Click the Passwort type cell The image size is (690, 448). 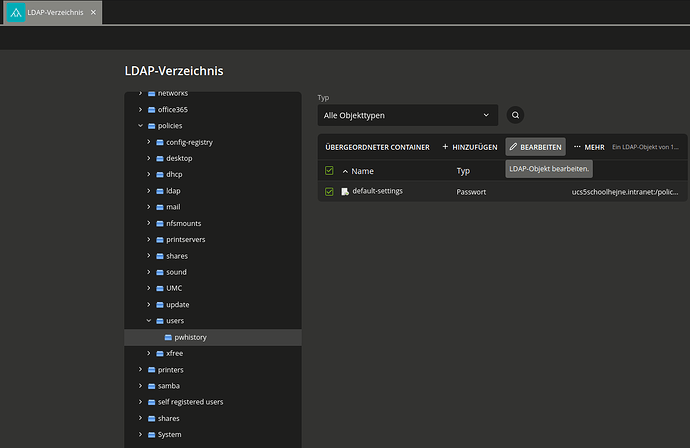(471, 192)
